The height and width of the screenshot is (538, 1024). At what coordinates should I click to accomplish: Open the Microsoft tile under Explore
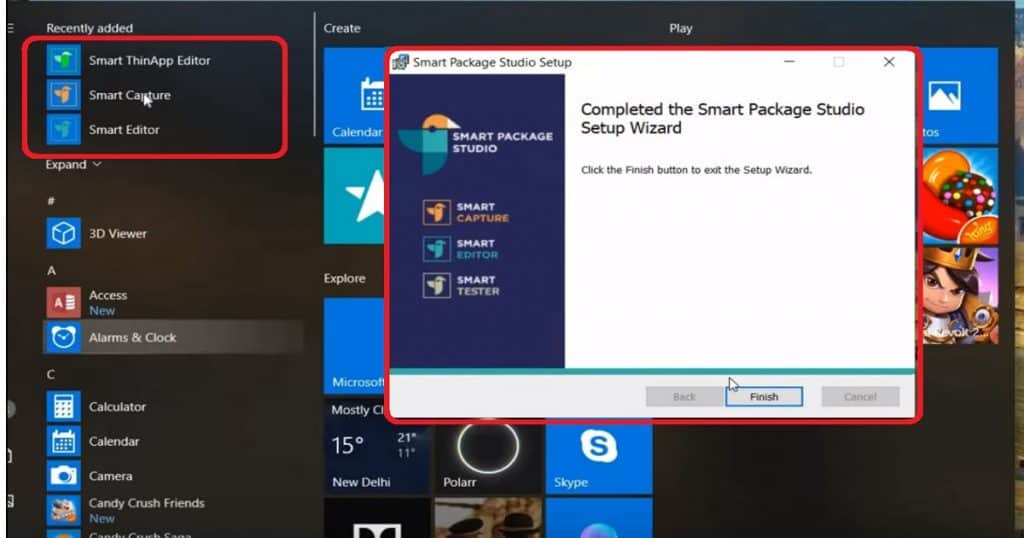[355, 346]
